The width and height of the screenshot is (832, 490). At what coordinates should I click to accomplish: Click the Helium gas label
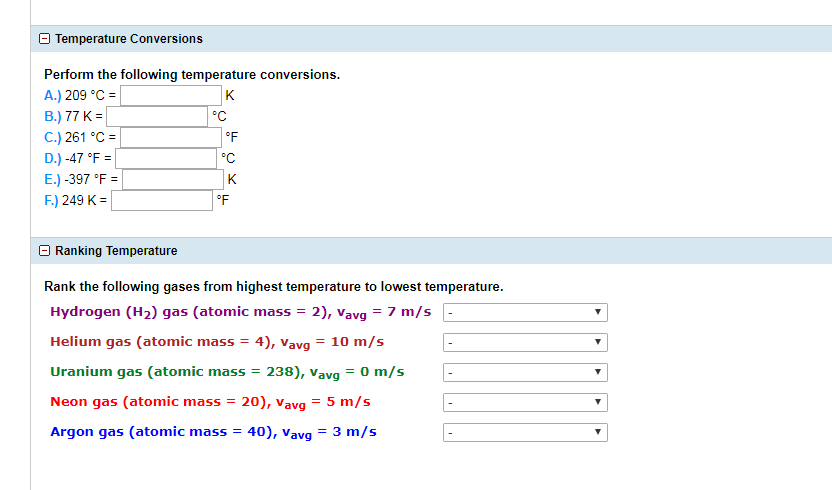(x=217, y=342)
